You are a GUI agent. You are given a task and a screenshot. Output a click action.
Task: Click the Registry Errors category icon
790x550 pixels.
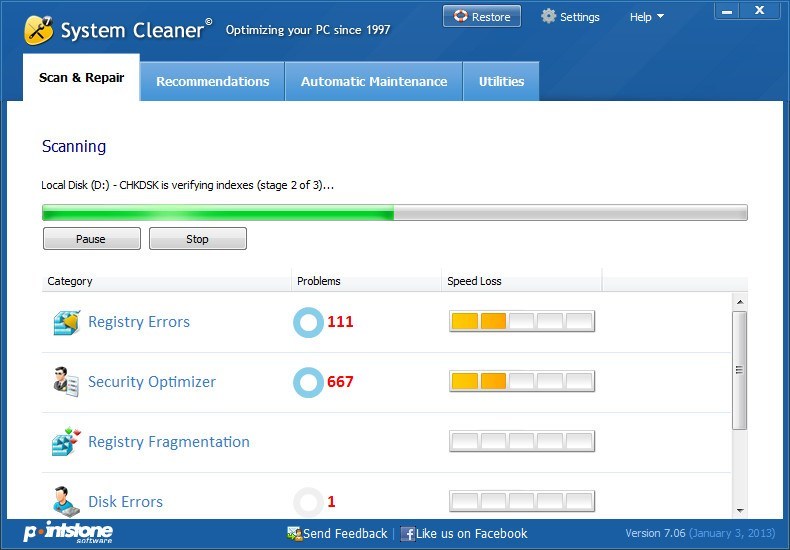pyautogui.click(x=67, y=322)
